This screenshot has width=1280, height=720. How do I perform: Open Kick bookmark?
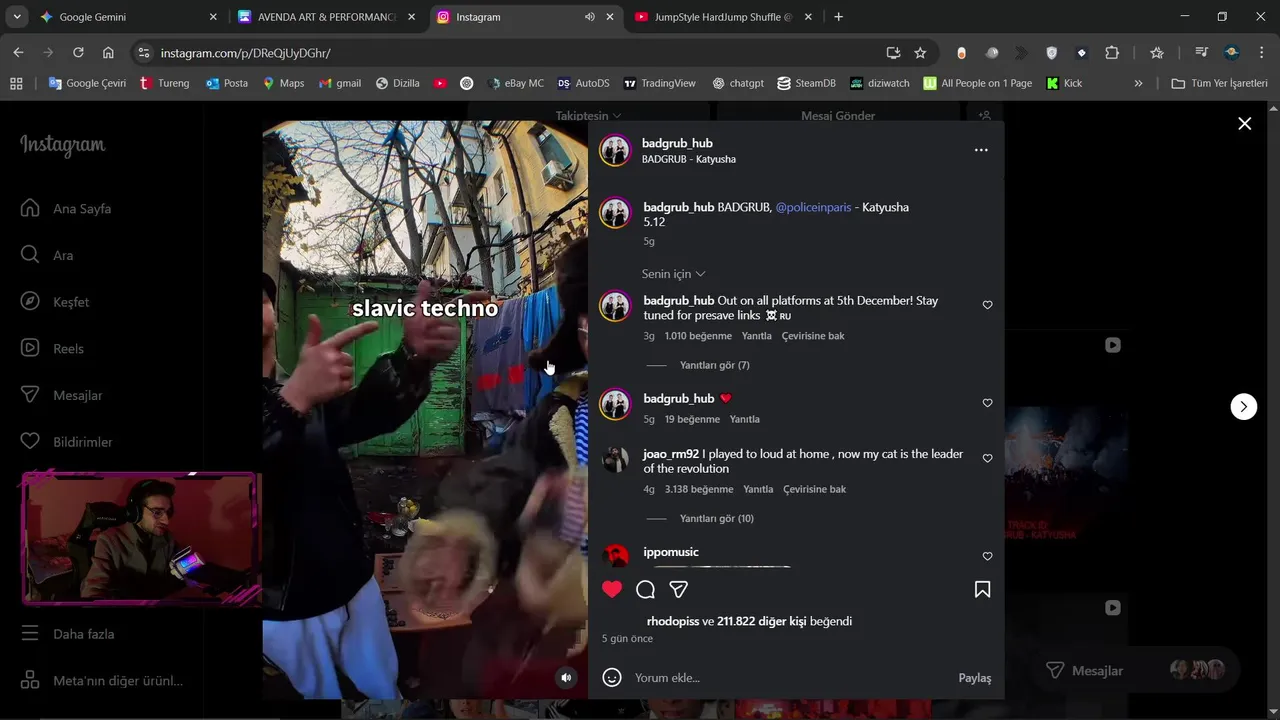pyautogui.click(x=1064, y=83)
